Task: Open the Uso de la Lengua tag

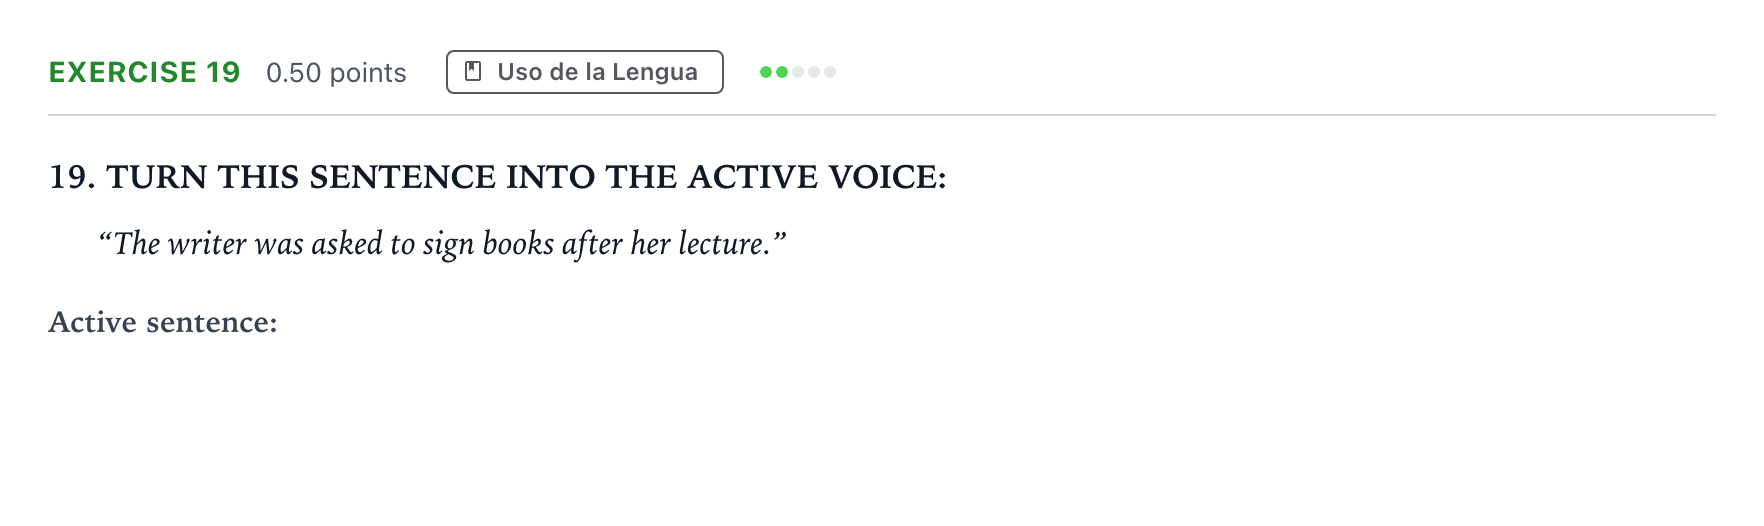Action: tap(585, 72)
